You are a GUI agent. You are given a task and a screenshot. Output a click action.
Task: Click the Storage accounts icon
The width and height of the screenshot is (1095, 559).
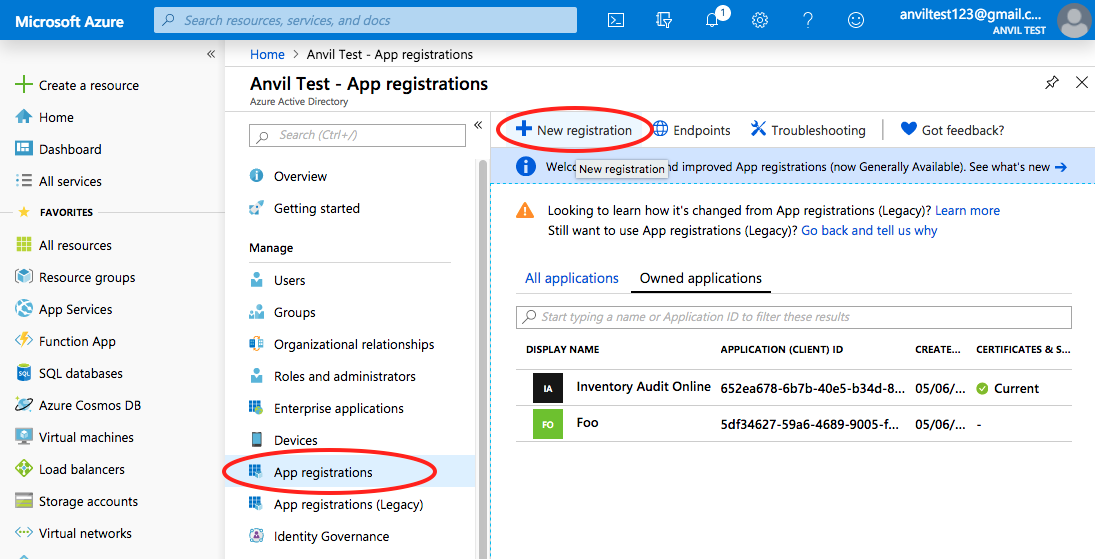tap(24, 501)
